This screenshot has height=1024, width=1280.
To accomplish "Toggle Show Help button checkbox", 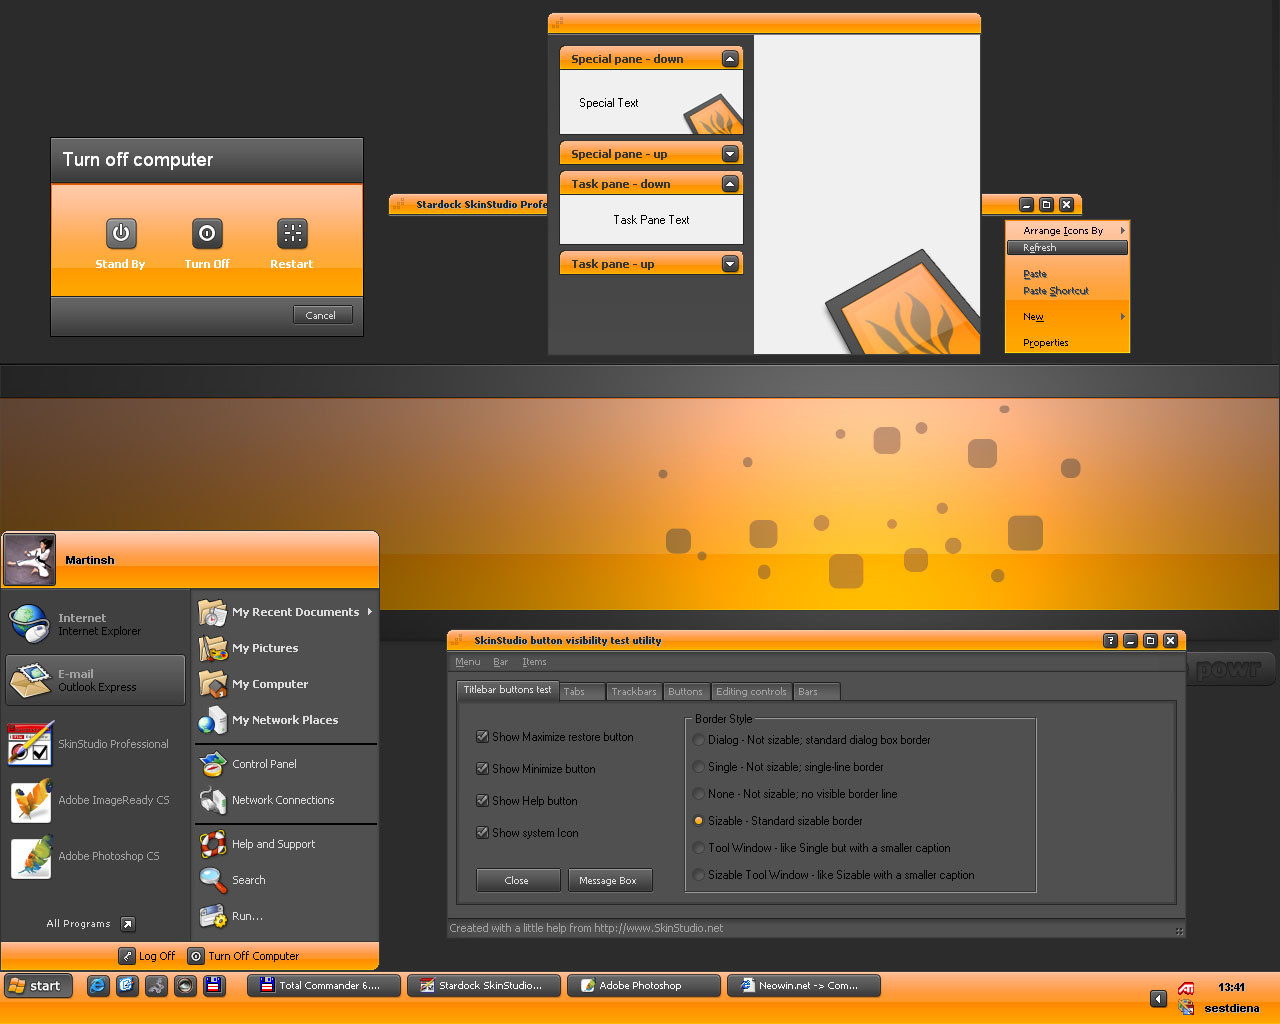I will click(x=483, y=801).
